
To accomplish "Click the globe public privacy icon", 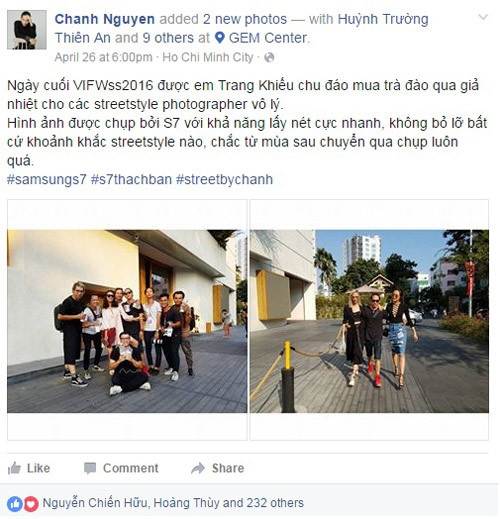I will click(269, 58).
